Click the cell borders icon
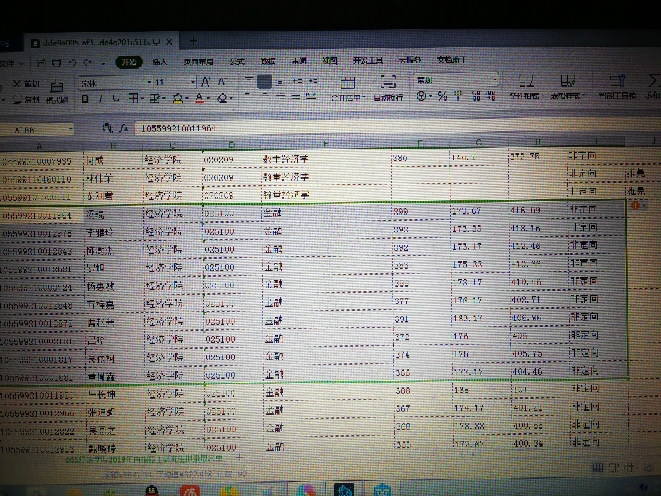Image resolution: width=661 pixels, height=496 pixels. [x=133, y=98]
